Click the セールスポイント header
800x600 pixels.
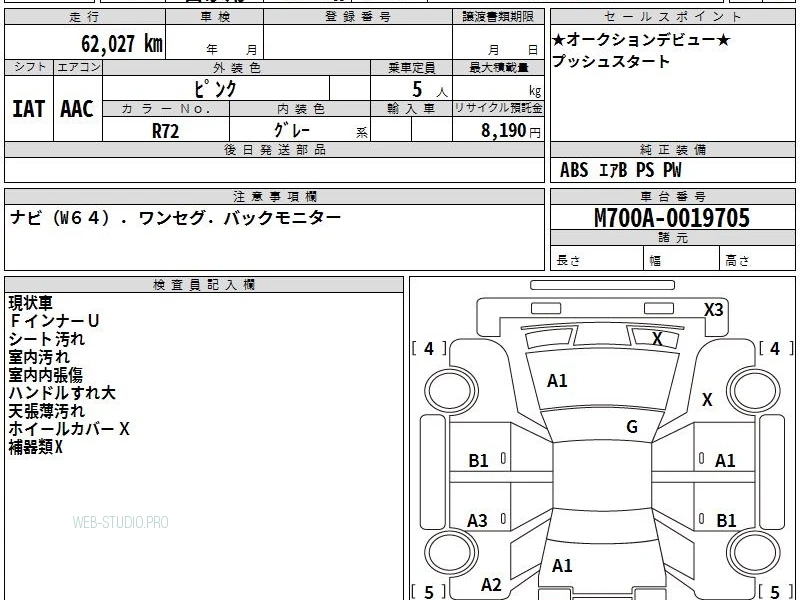tap(672, 17)
